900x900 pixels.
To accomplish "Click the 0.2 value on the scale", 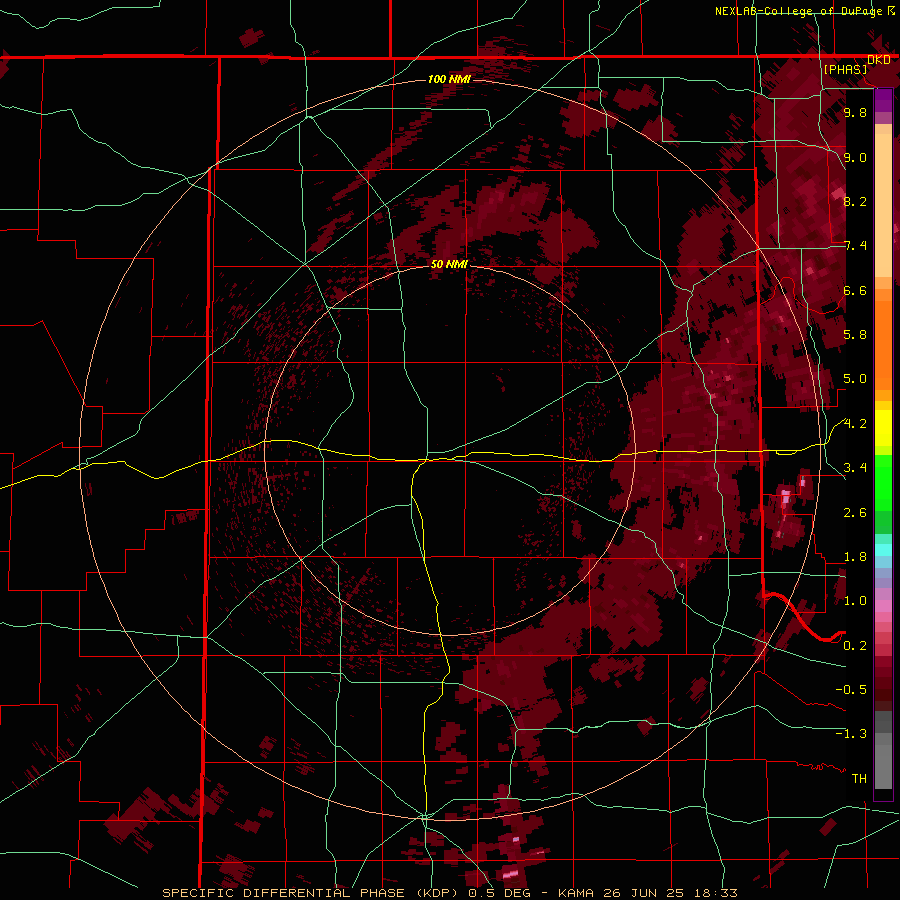I will [x=855, y=645].
